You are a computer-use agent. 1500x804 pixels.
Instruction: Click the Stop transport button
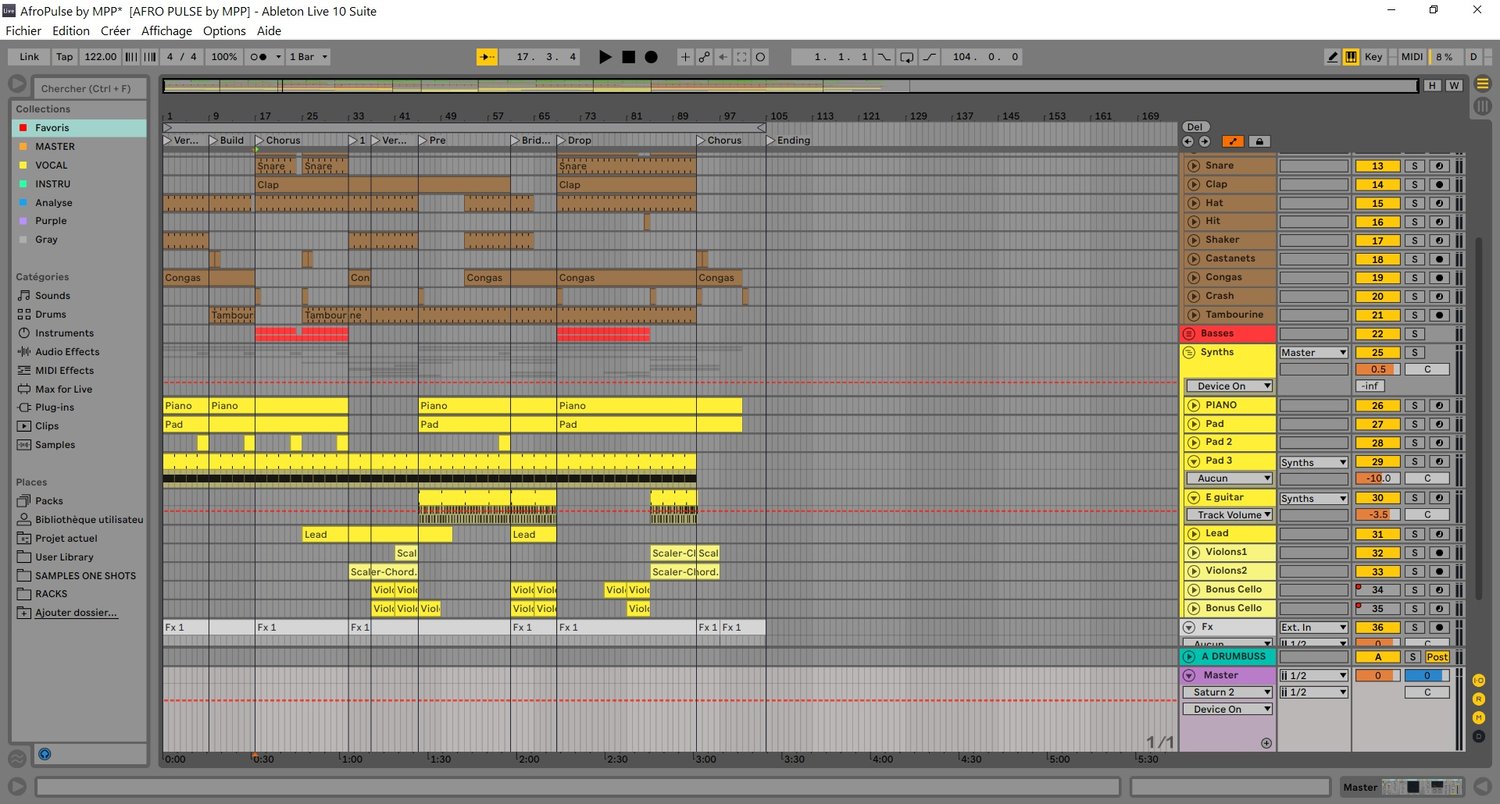628,57
